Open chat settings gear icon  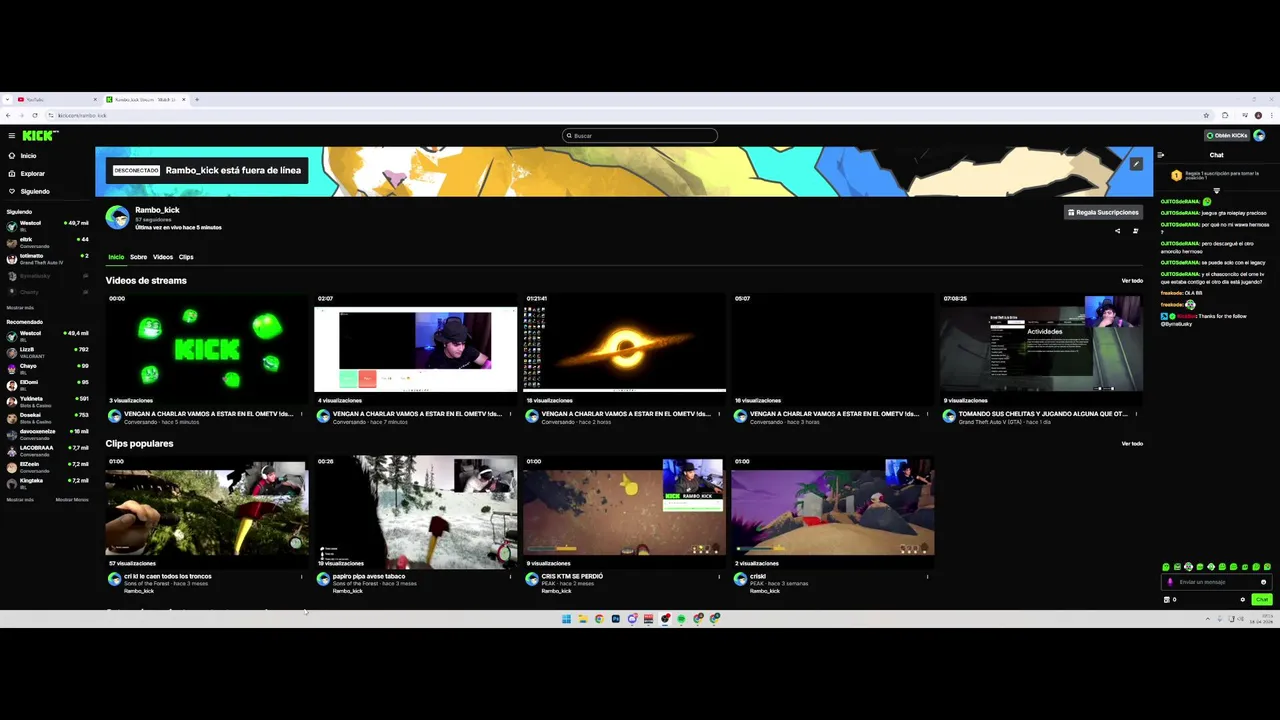click(1243, 600)
